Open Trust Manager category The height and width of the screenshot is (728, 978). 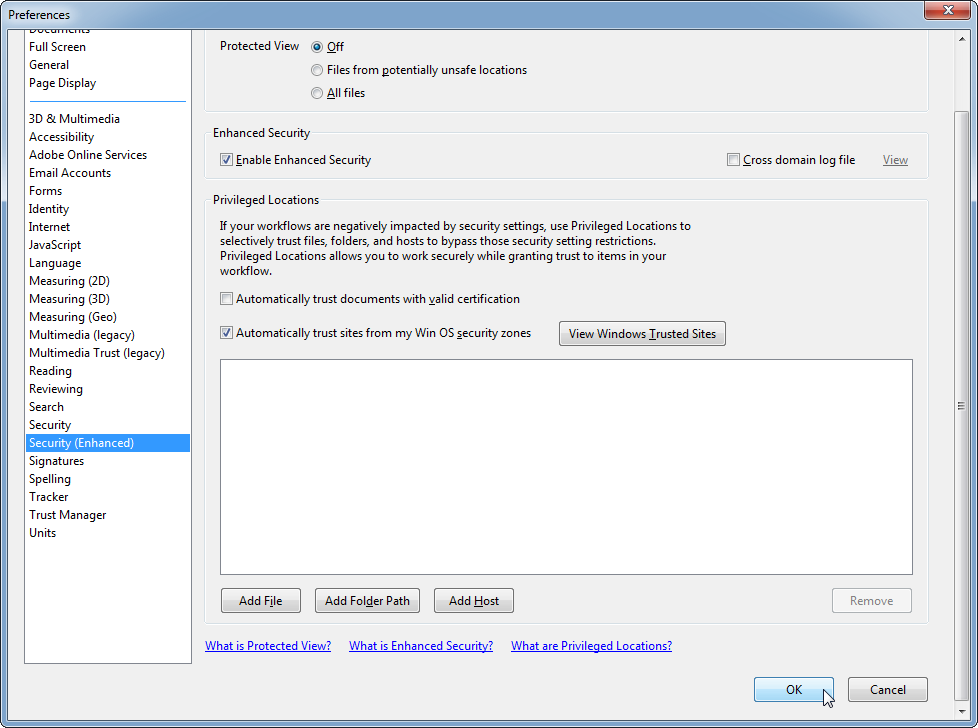(x=67, y=515)
